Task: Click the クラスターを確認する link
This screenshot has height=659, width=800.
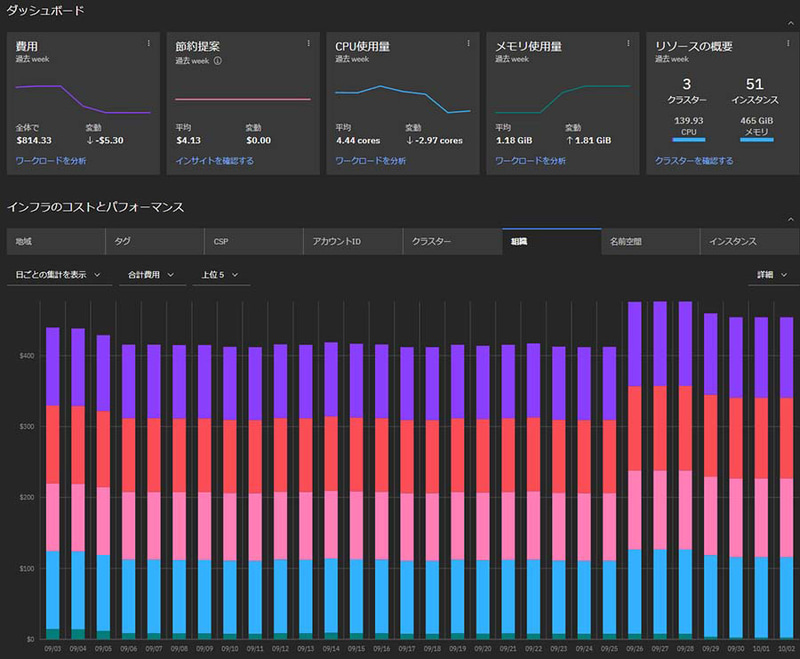Action: click(694, 161)
